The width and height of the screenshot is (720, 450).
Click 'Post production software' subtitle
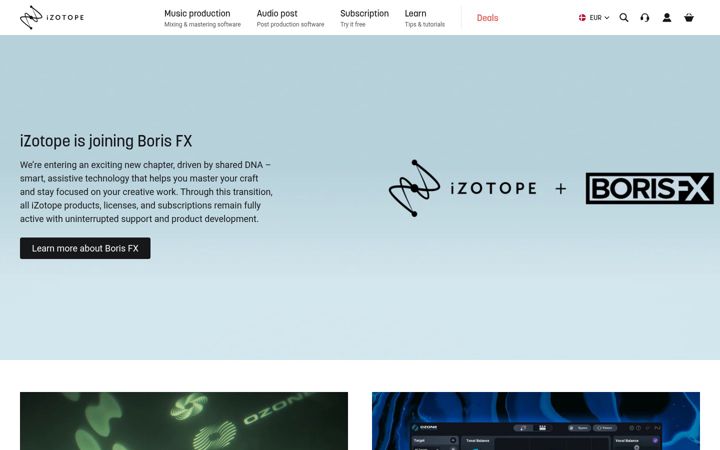click(290, 24)
